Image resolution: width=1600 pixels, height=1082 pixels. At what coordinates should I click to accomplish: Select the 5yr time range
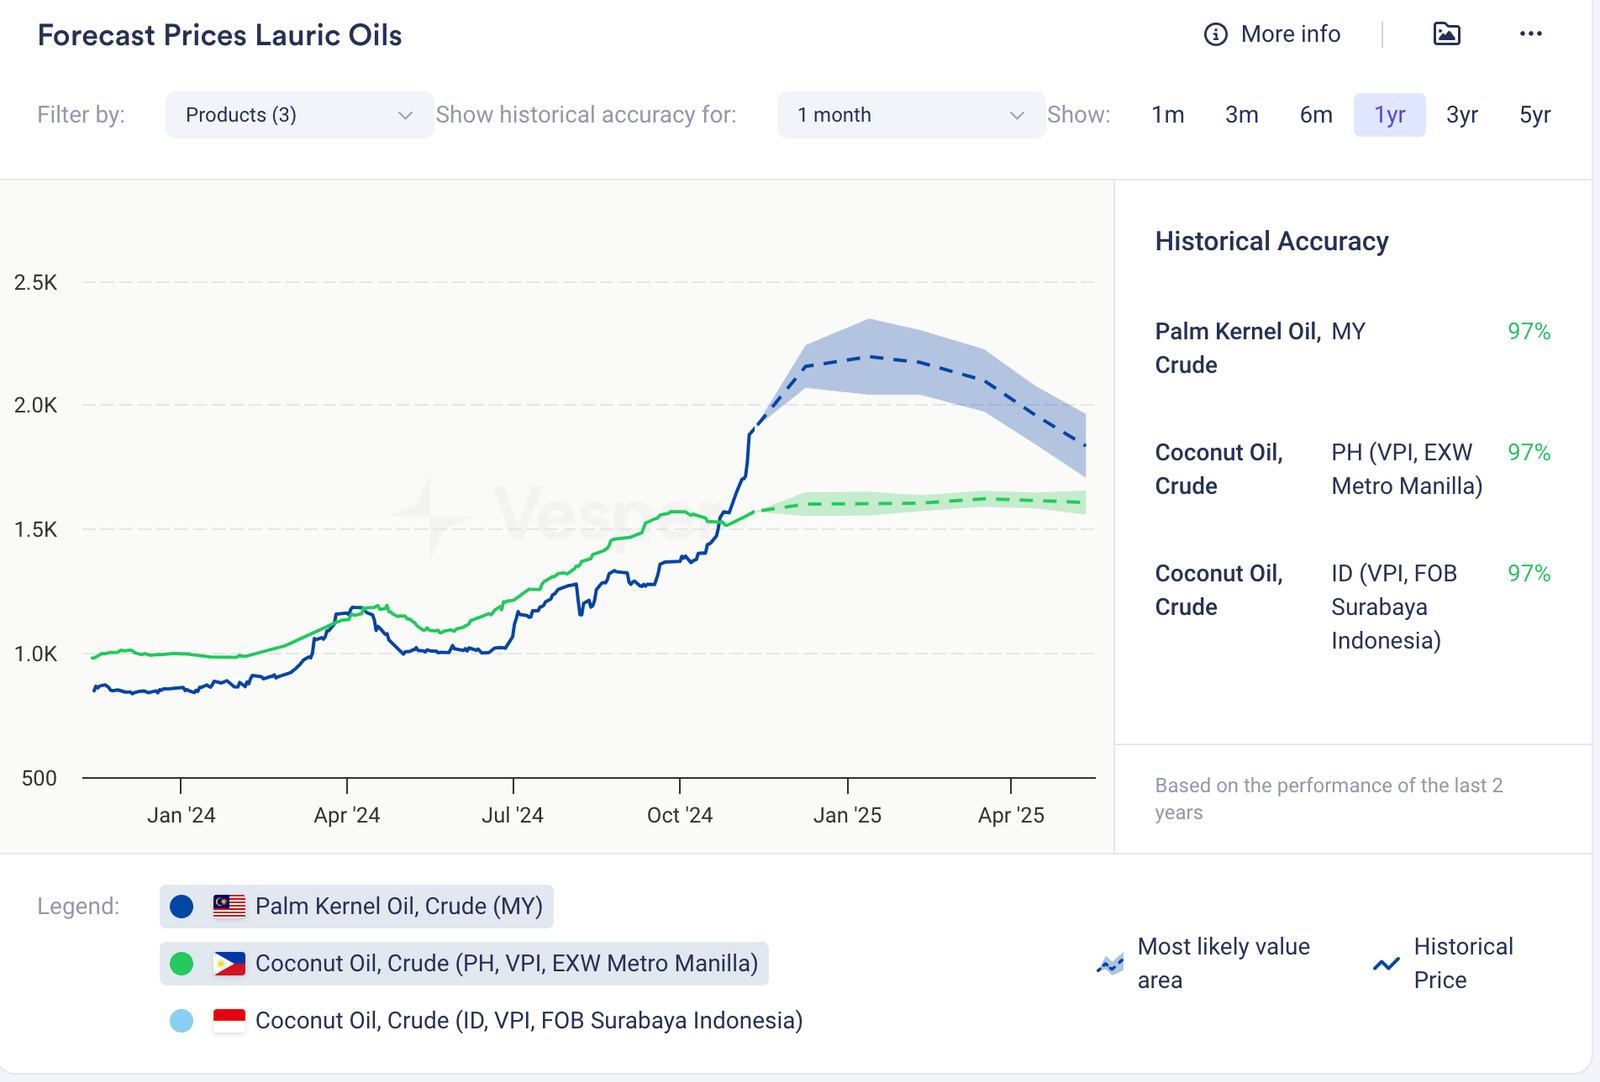point(1534,115)
